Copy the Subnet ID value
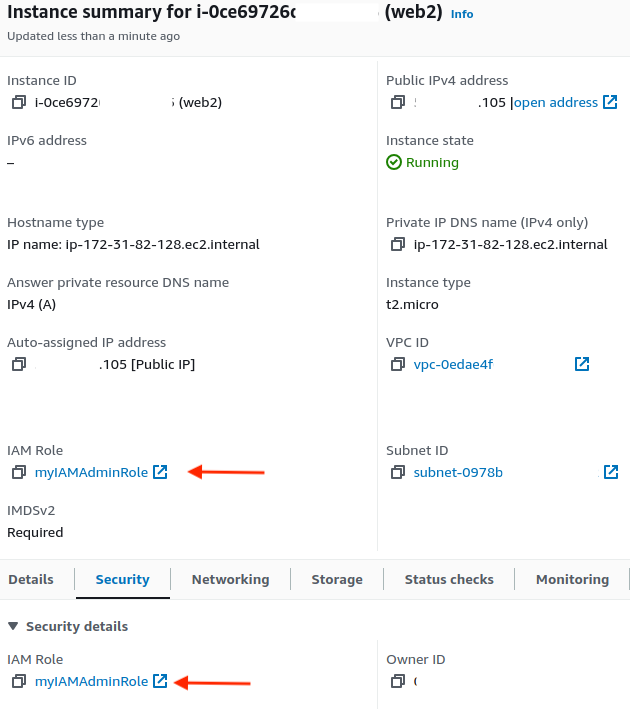The height and width of the screenshot is (709, 630). point(398,472)
